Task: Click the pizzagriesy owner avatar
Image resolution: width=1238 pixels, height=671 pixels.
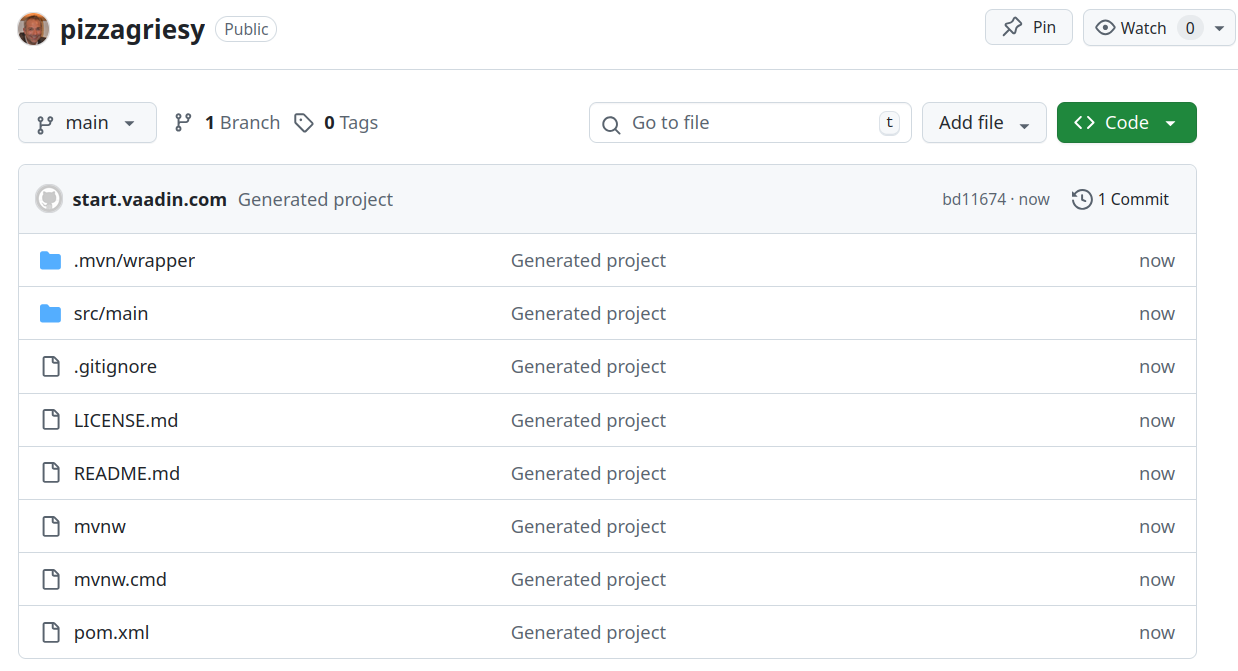Action: tap(34, 29)
